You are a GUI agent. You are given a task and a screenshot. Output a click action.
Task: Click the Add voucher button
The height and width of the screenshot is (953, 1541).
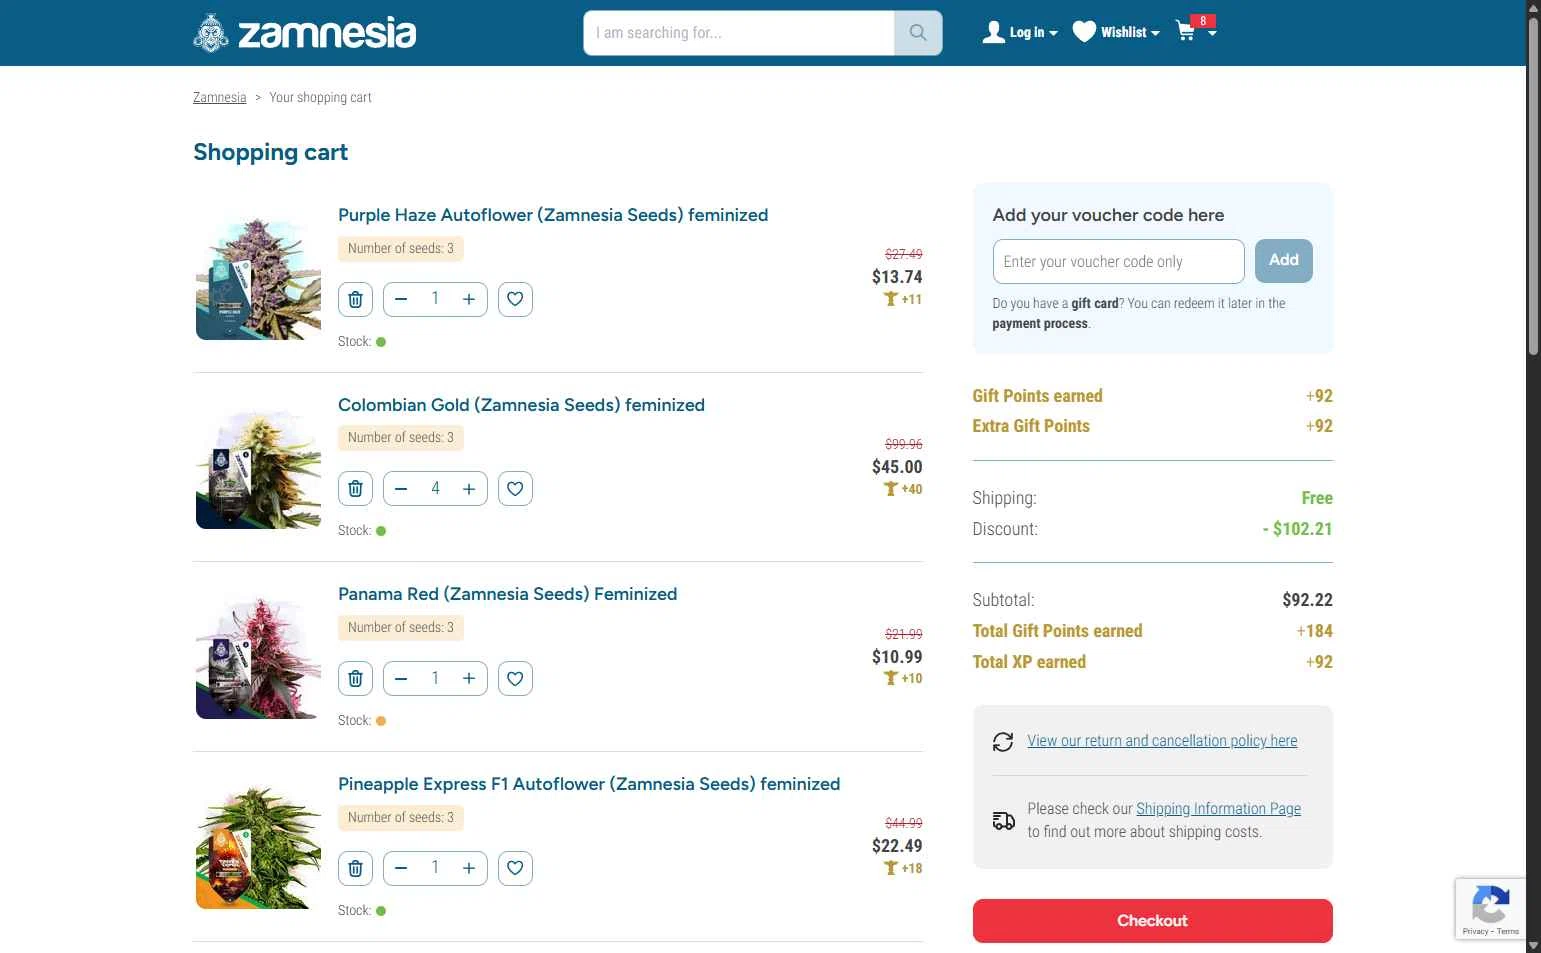point(1284,261)
